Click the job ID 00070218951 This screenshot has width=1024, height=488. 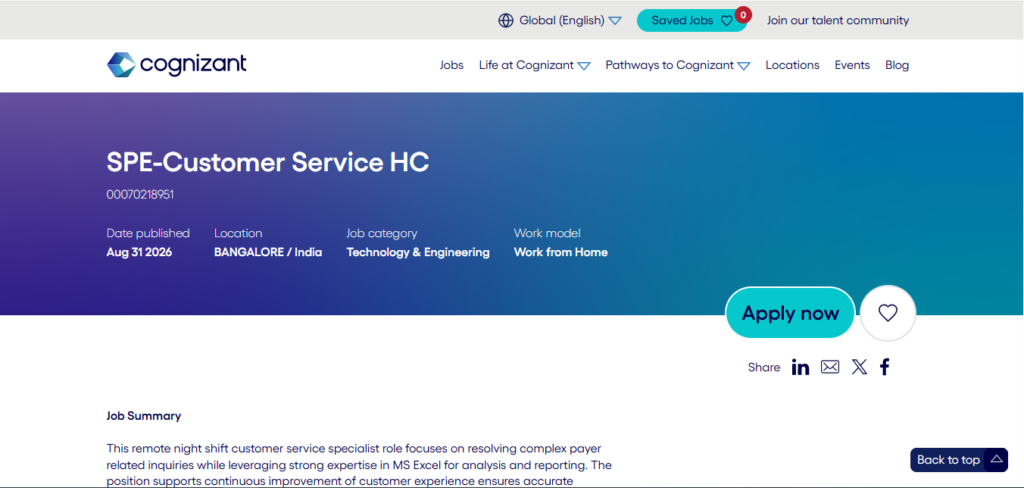coord(140,195)
